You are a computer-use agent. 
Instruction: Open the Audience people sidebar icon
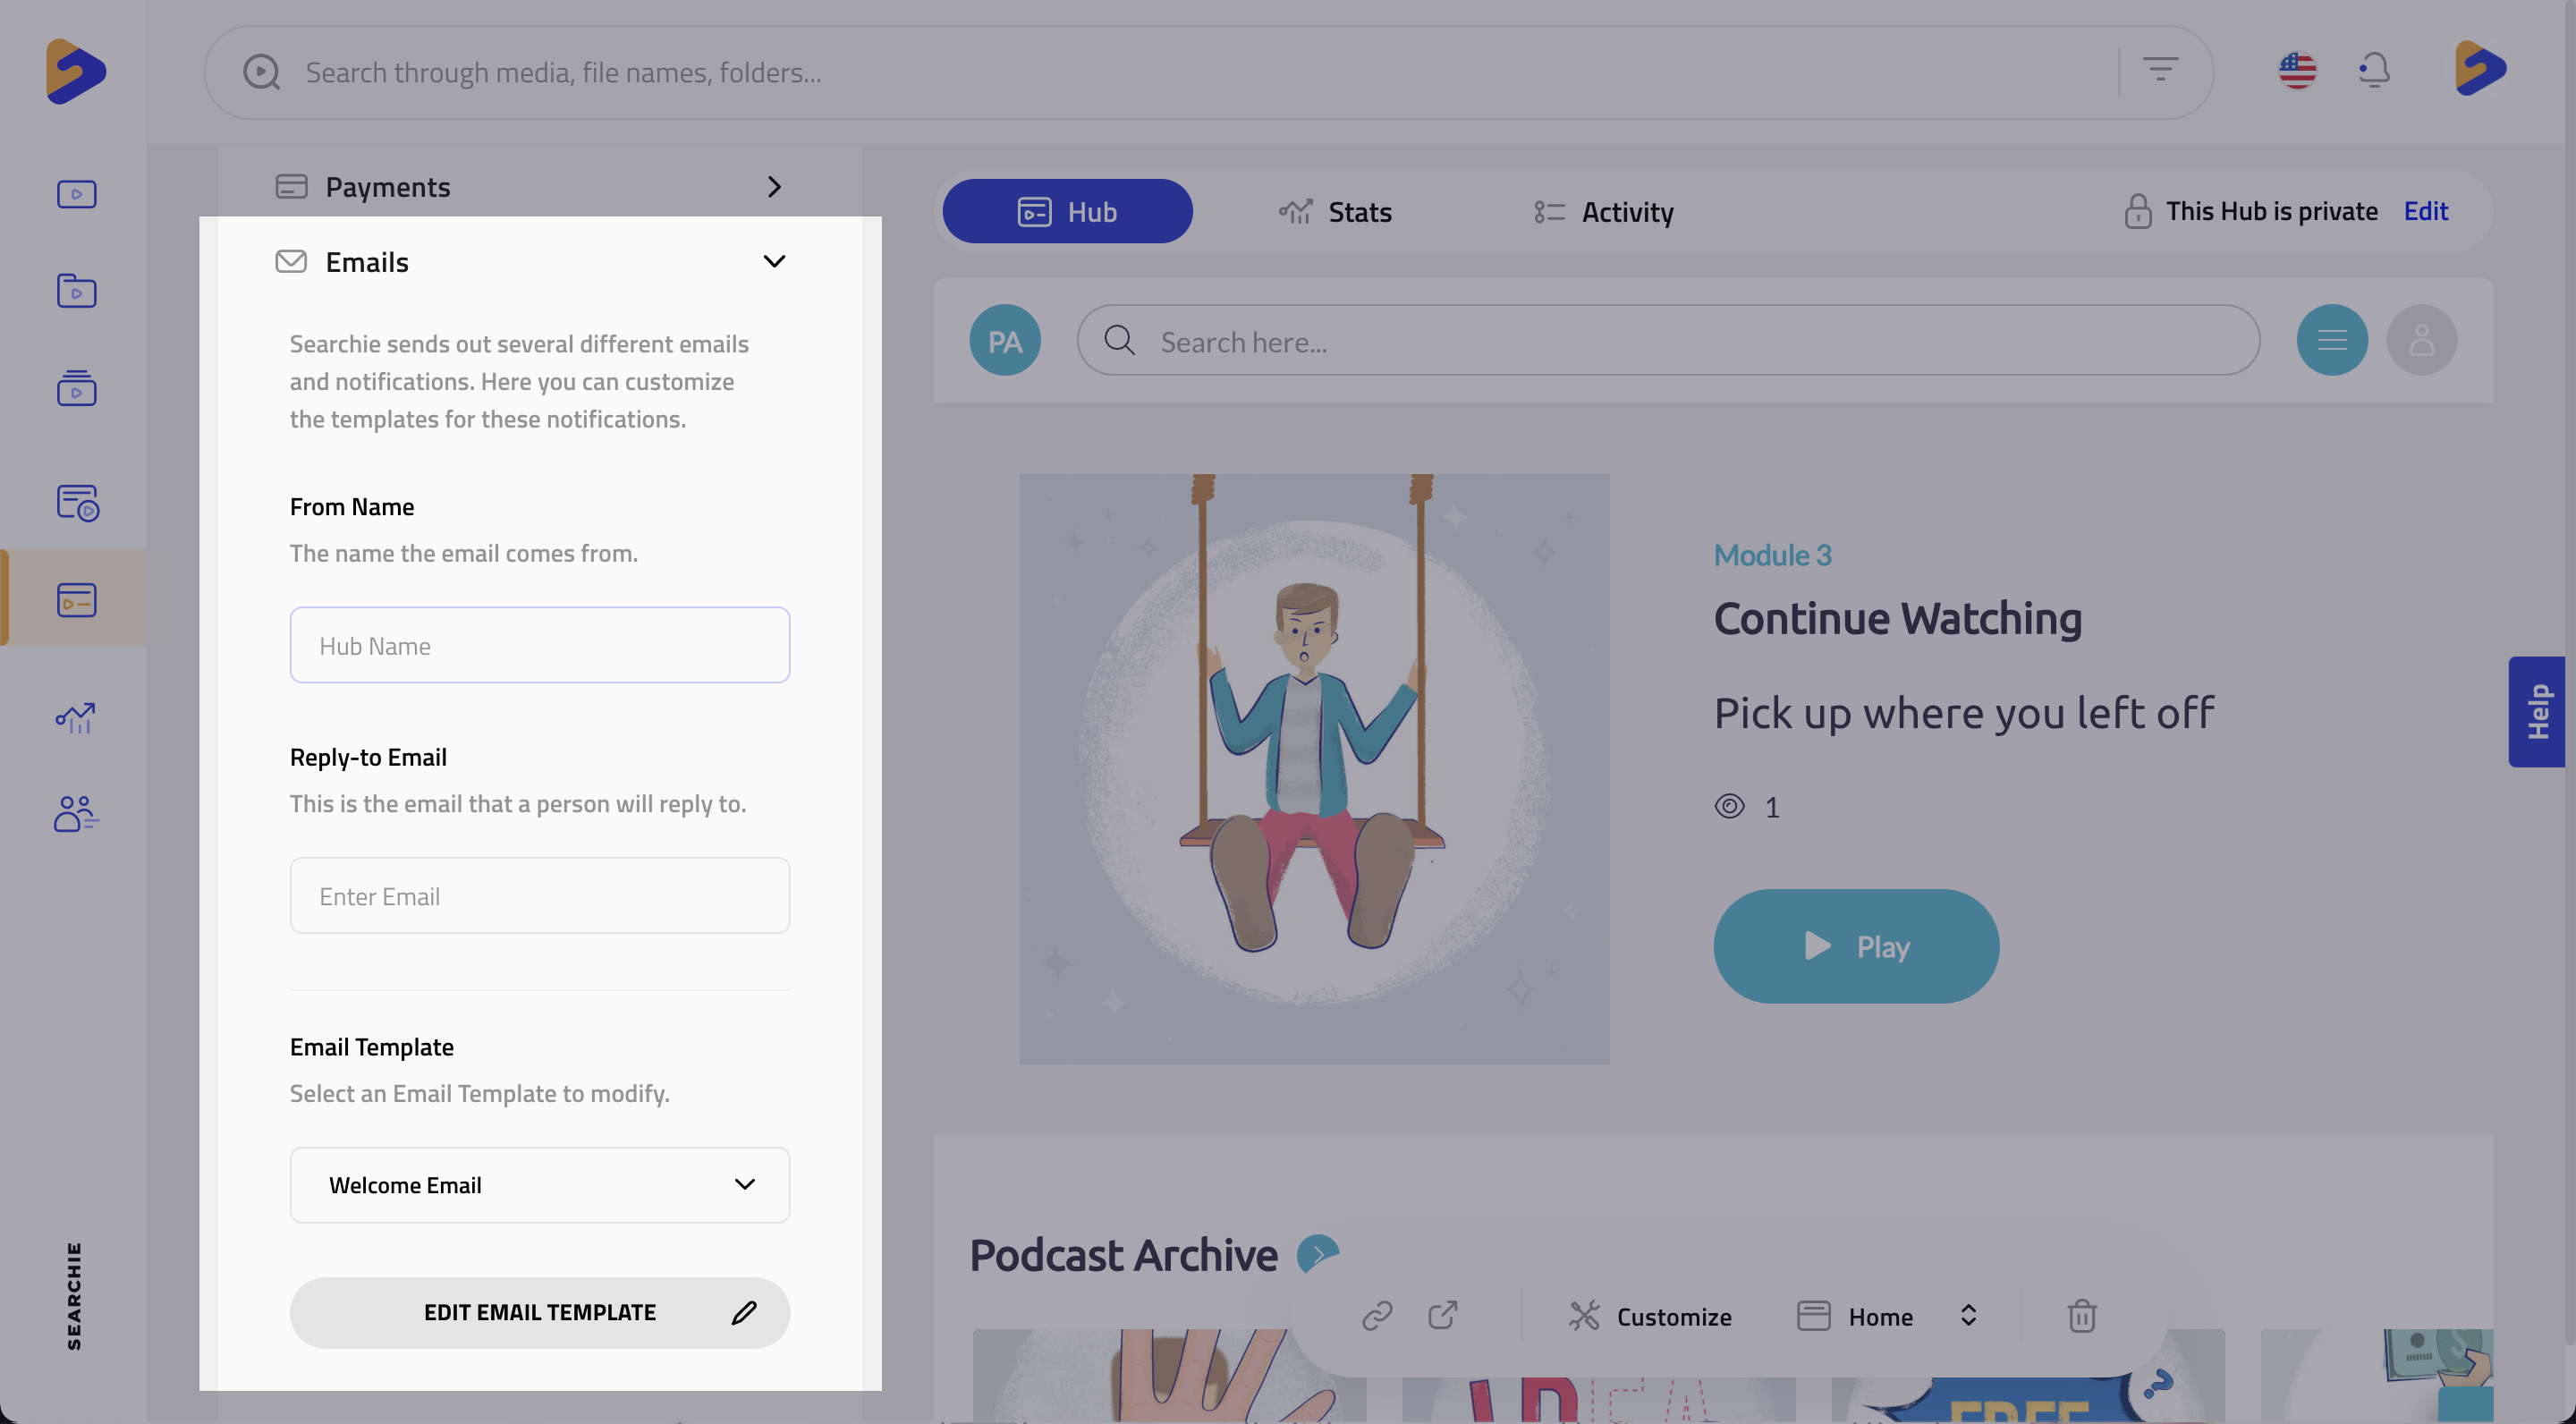tap(76, 814)
